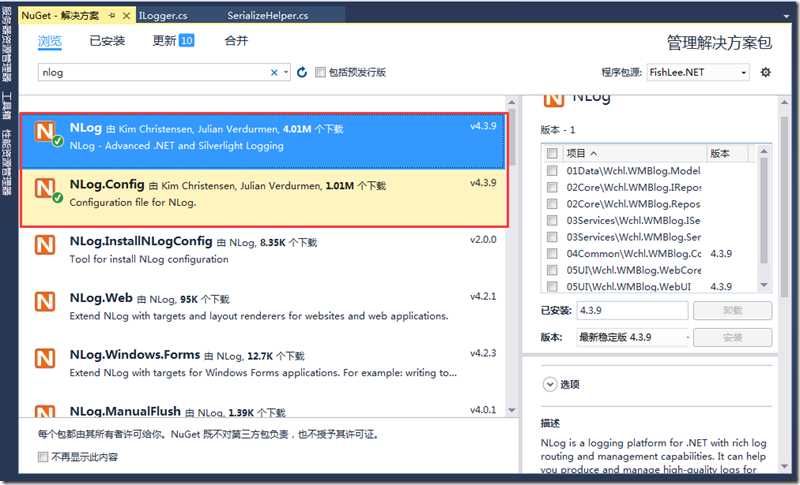Open the version dropdown showing 4.3.9

634,337
